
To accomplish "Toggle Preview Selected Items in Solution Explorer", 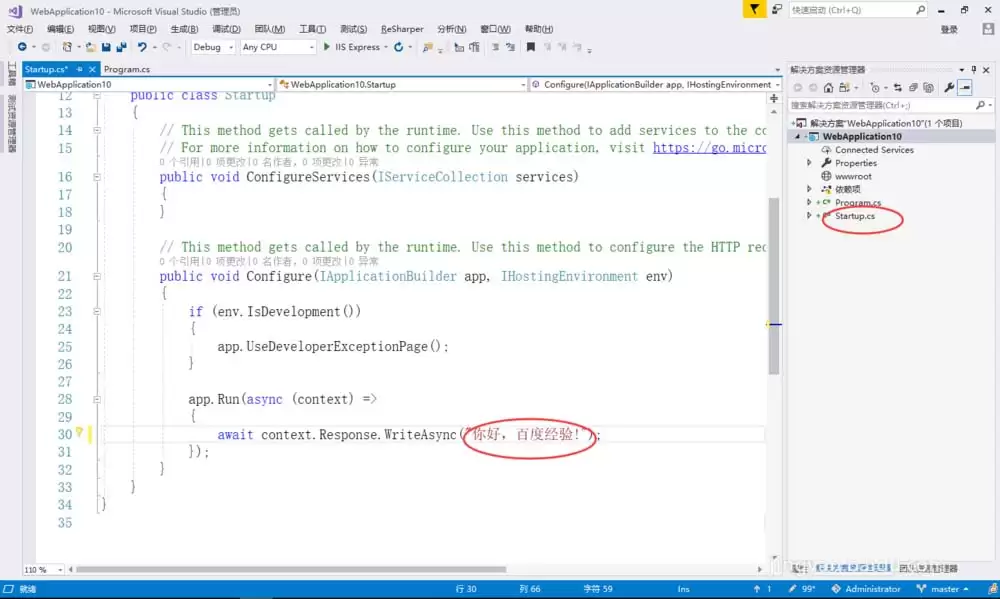I will [966, 87].
